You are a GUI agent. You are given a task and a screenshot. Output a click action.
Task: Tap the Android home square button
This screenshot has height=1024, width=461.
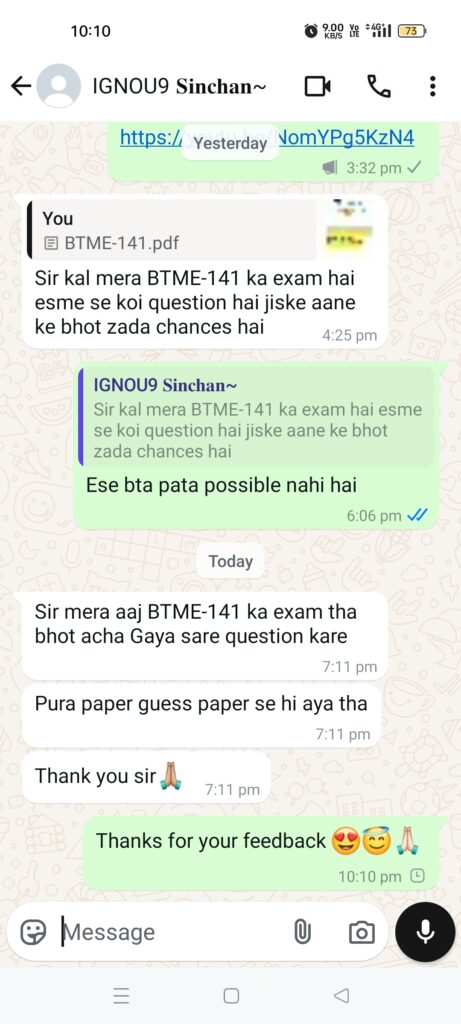pos(231,995)
